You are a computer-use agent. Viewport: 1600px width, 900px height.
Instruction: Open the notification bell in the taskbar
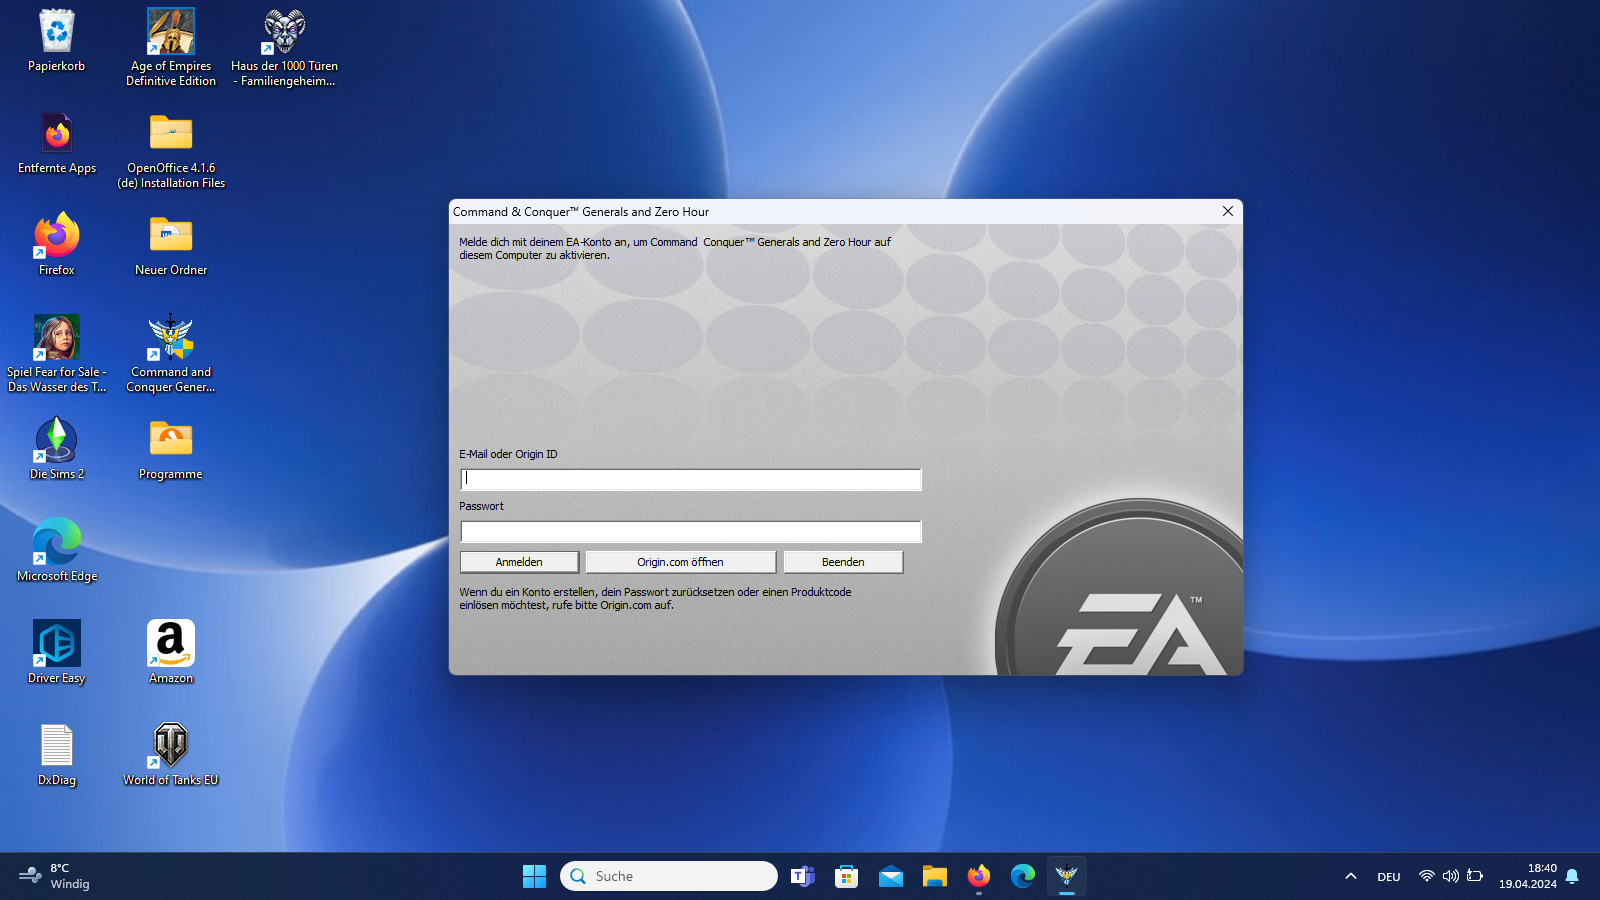click(x=1572, y=876)
